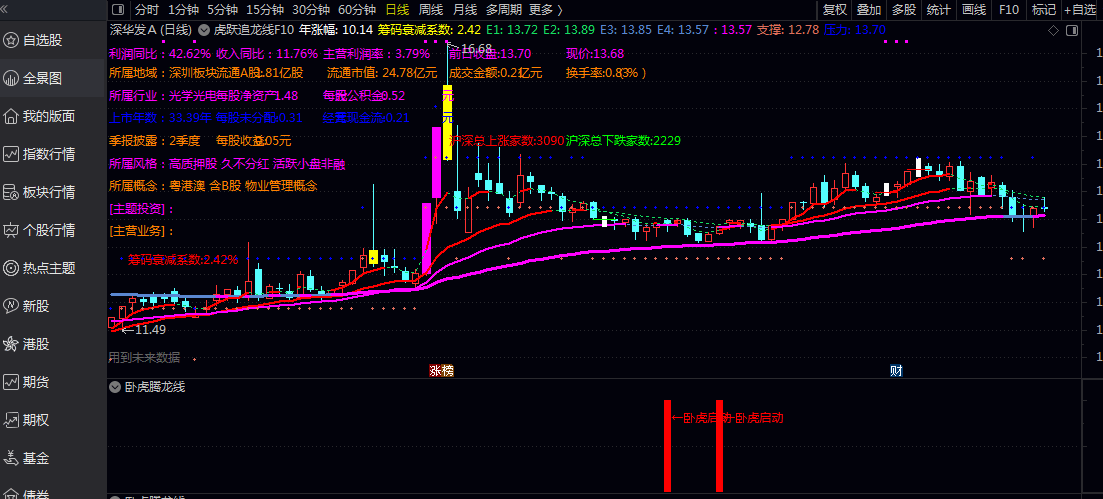
Task: Click the 个股行情 icon in the sidebar
Action: pyautogui.click(x=11, y=230)
